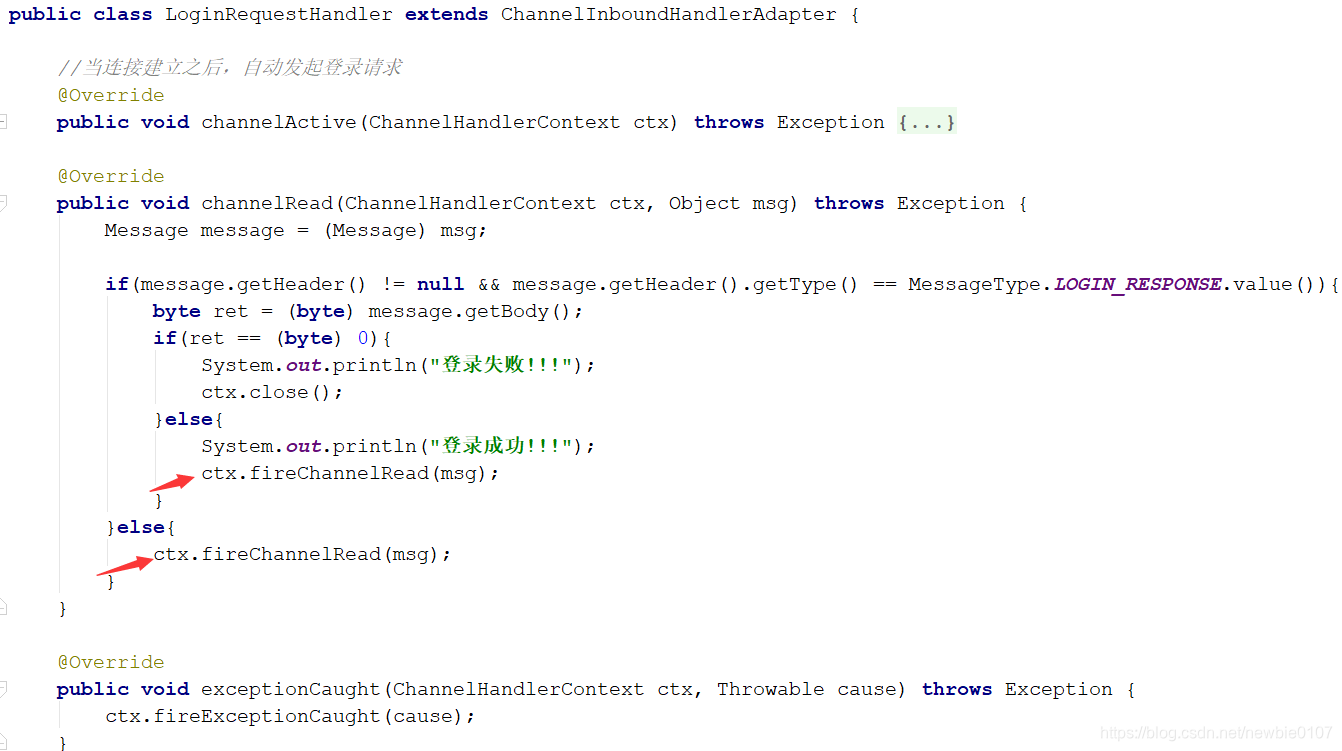Click the @Override annotation above channelActive
The width and height of the screenshot is (1342, 751).
click(111, 95)
